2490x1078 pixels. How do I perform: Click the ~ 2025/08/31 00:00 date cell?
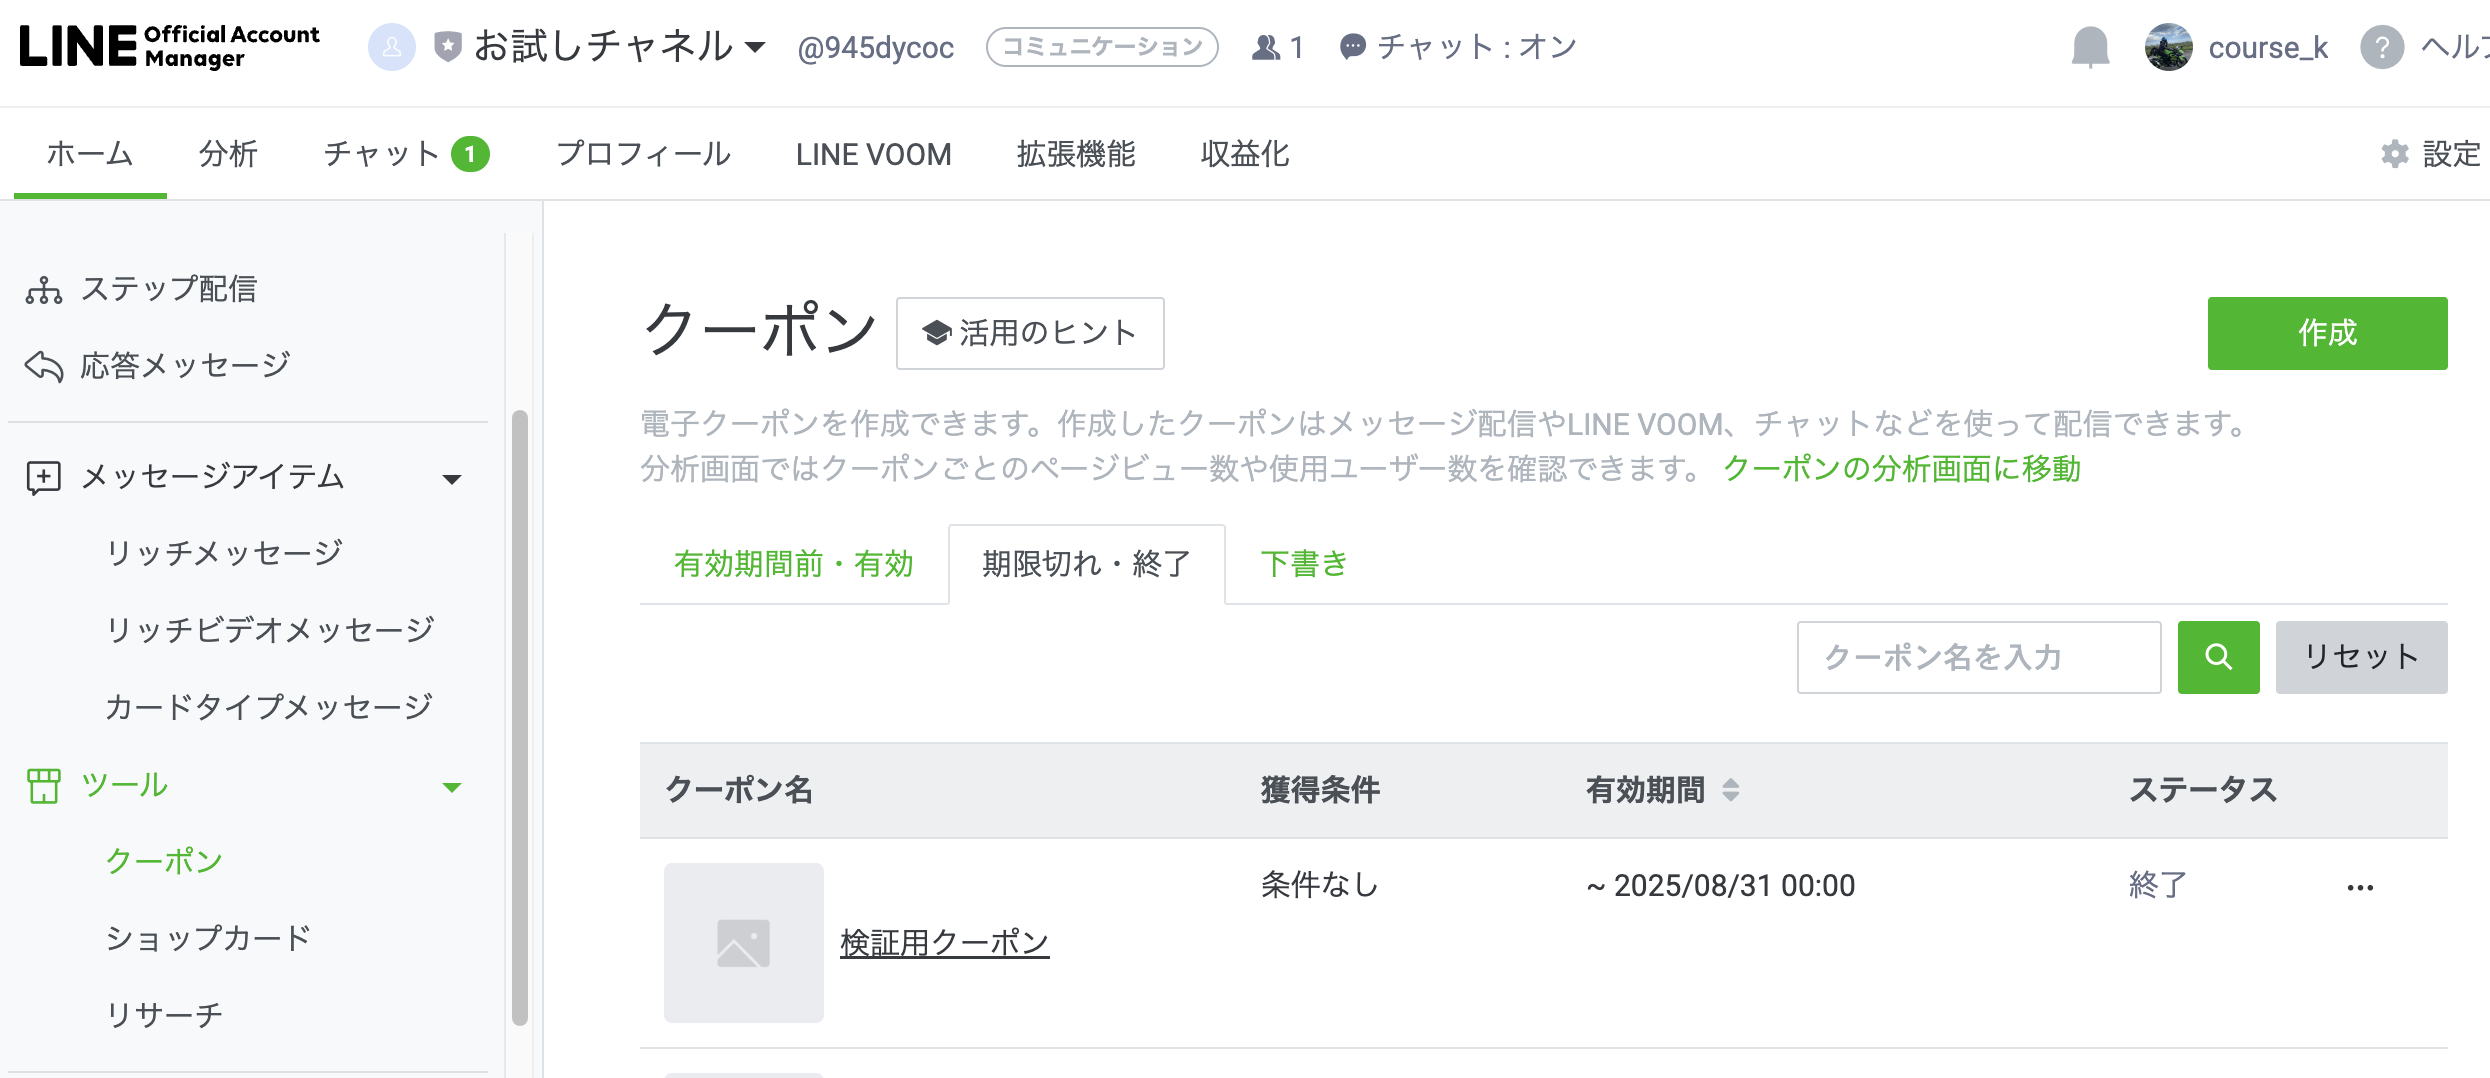tap(1721, 885)
